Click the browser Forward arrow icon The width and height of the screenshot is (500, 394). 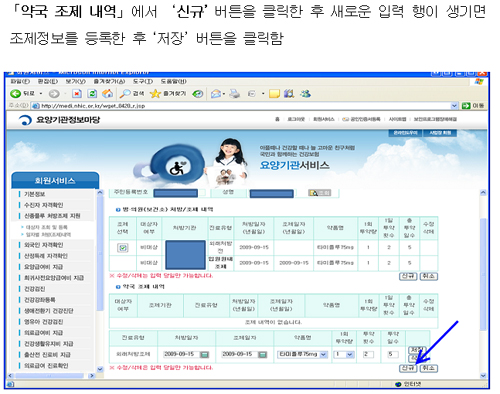[x=54, y=94]
